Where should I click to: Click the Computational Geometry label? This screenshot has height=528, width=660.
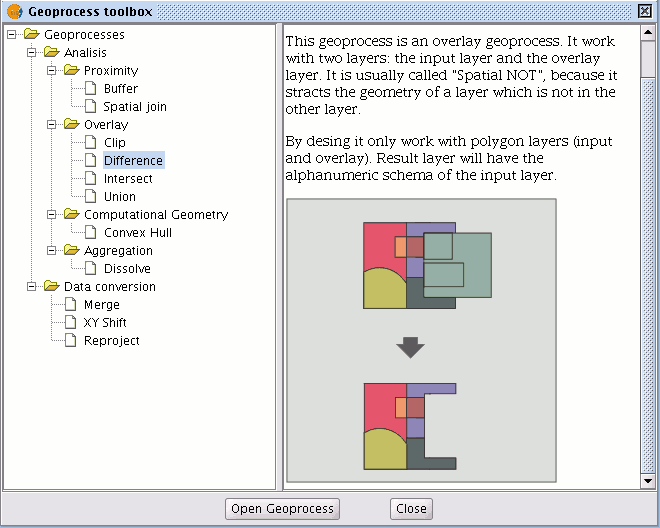(x=156, y=215)
